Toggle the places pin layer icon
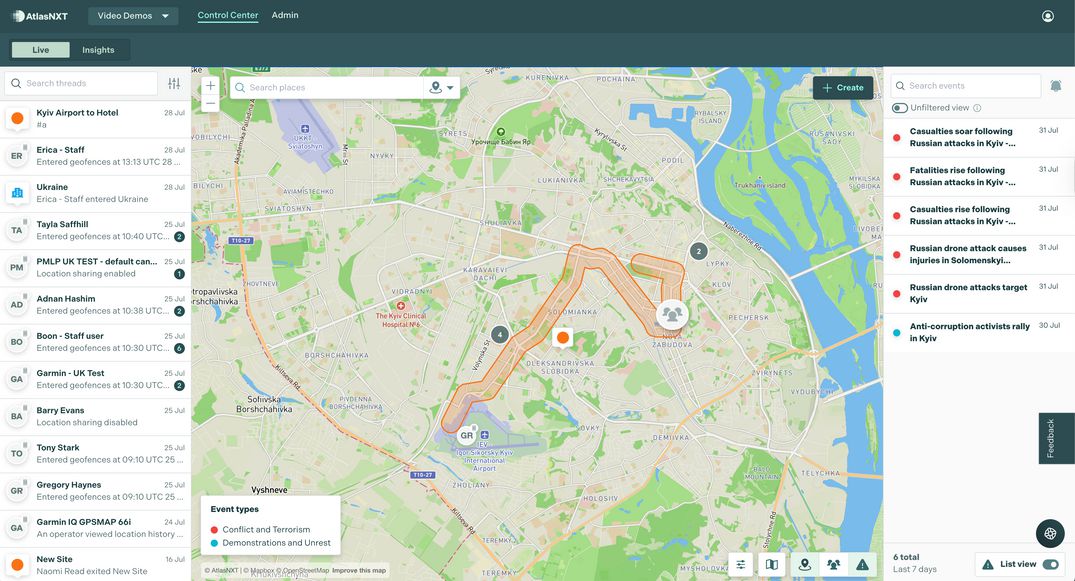 (x=805, y=565)
